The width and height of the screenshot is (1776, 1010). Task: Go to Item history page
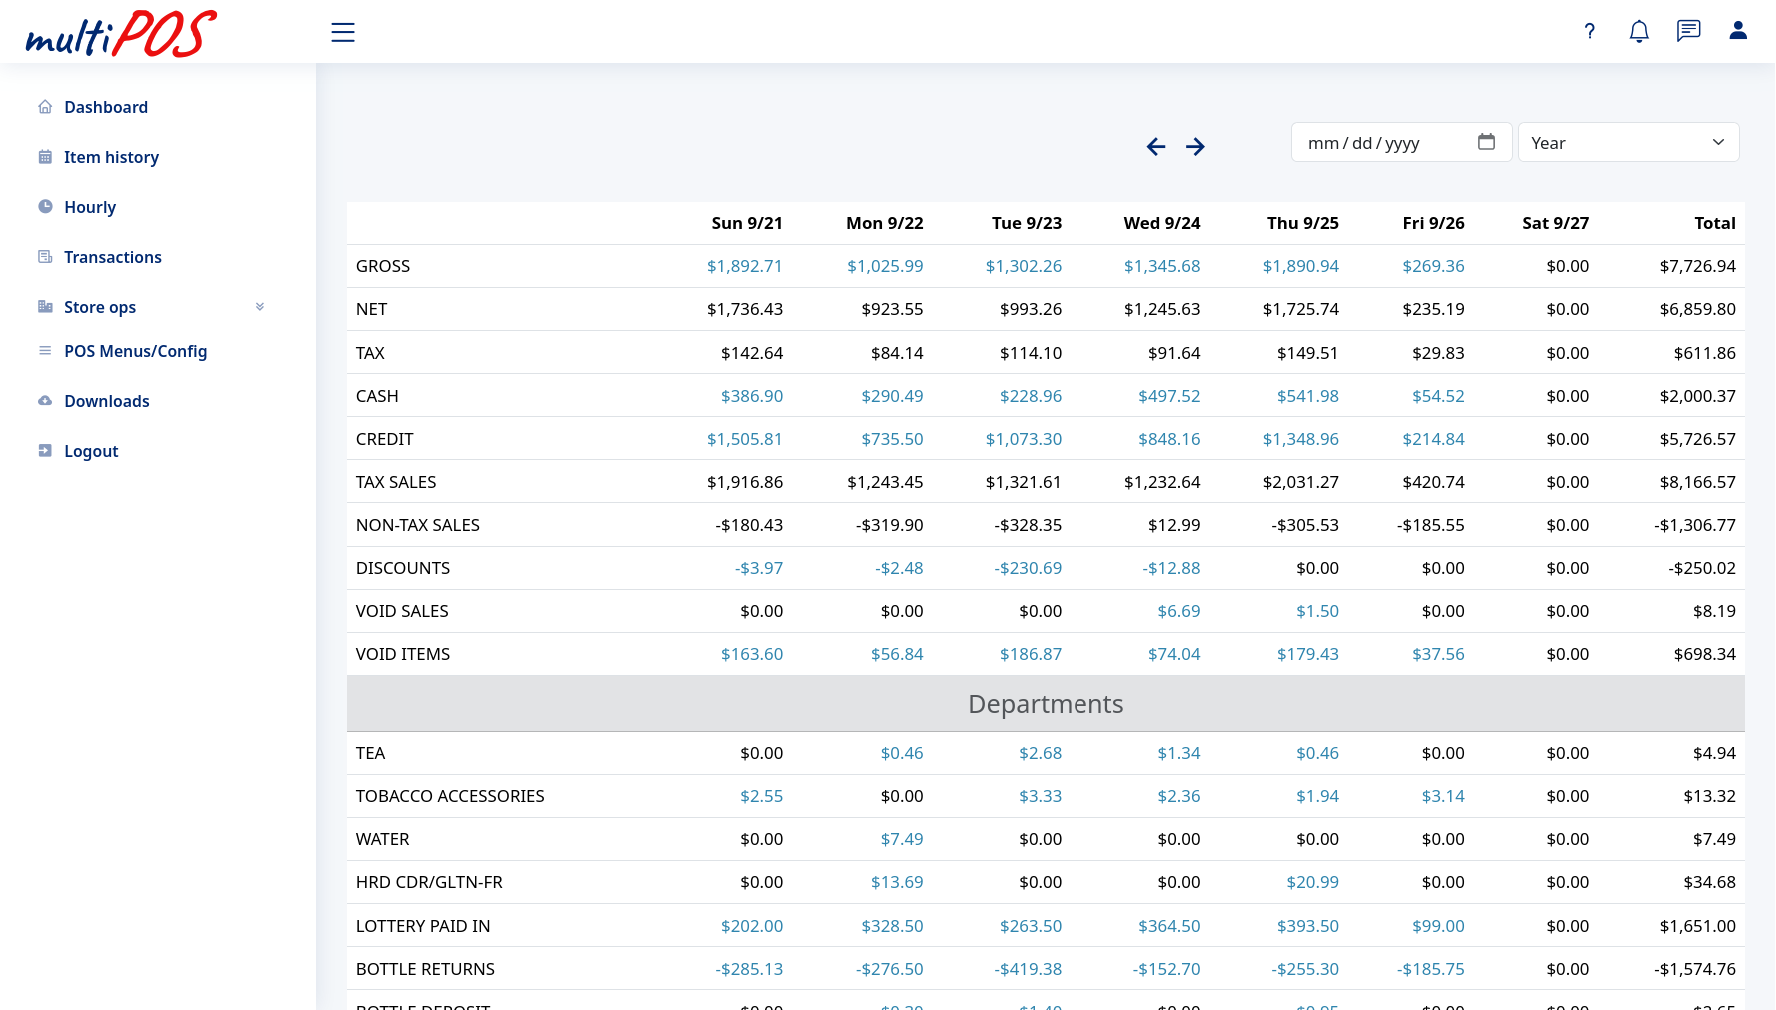pyautogui.click(x=111, y=157)
